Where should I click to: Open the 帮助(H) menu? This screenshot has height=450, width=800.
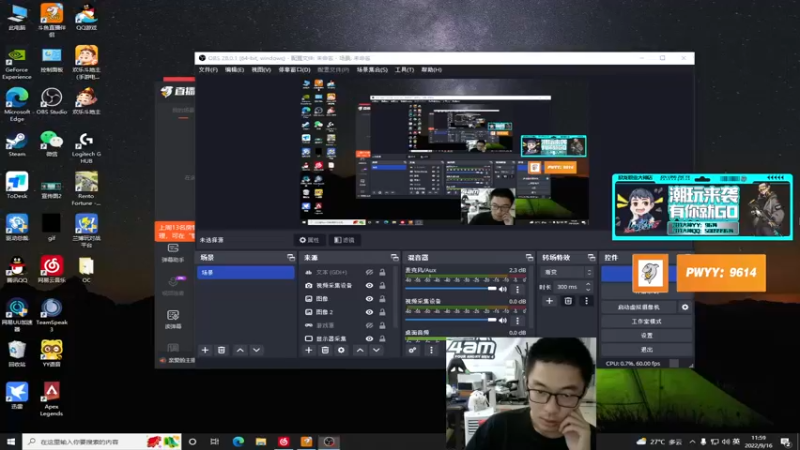(431, 70)
